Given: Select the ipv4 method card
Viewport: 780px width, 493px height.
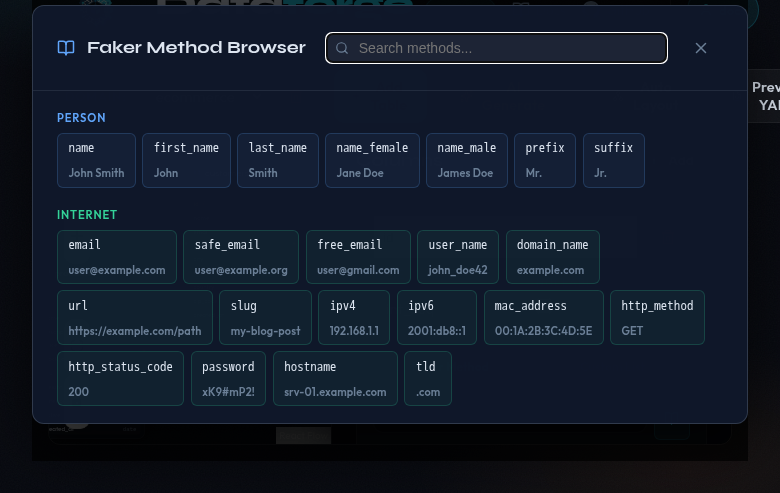Looking at the screenshot, I should 354,318.
